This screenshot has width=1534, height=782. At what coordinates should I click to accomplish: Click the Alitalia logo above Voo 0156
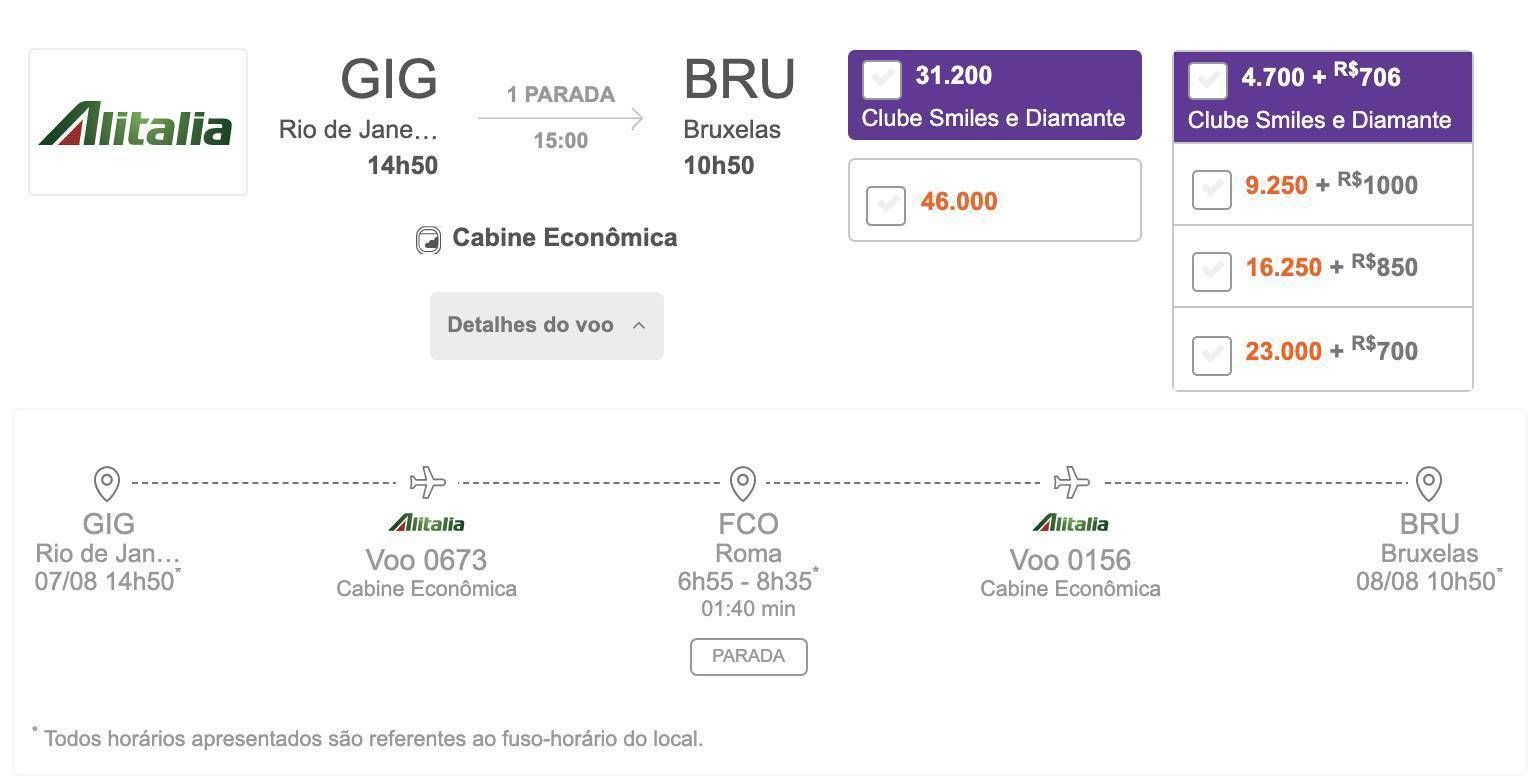[1070, 523]
